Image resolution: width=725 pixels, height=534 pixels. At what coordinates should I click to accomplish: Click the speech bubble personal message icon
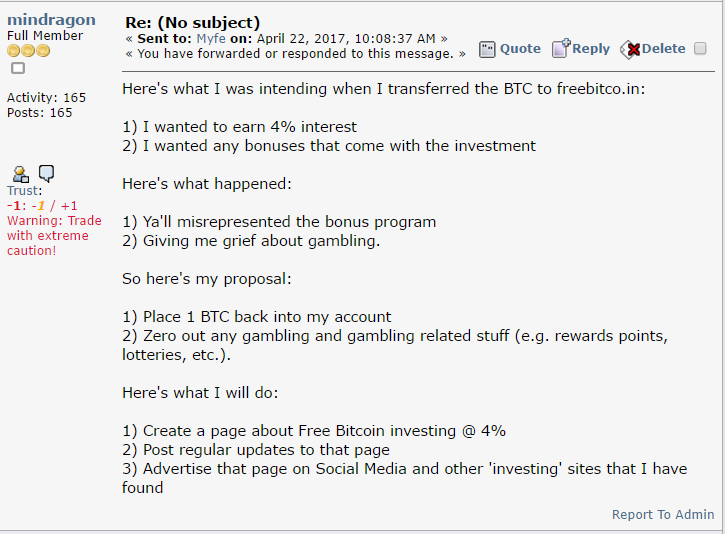click(x=46, y=174)
